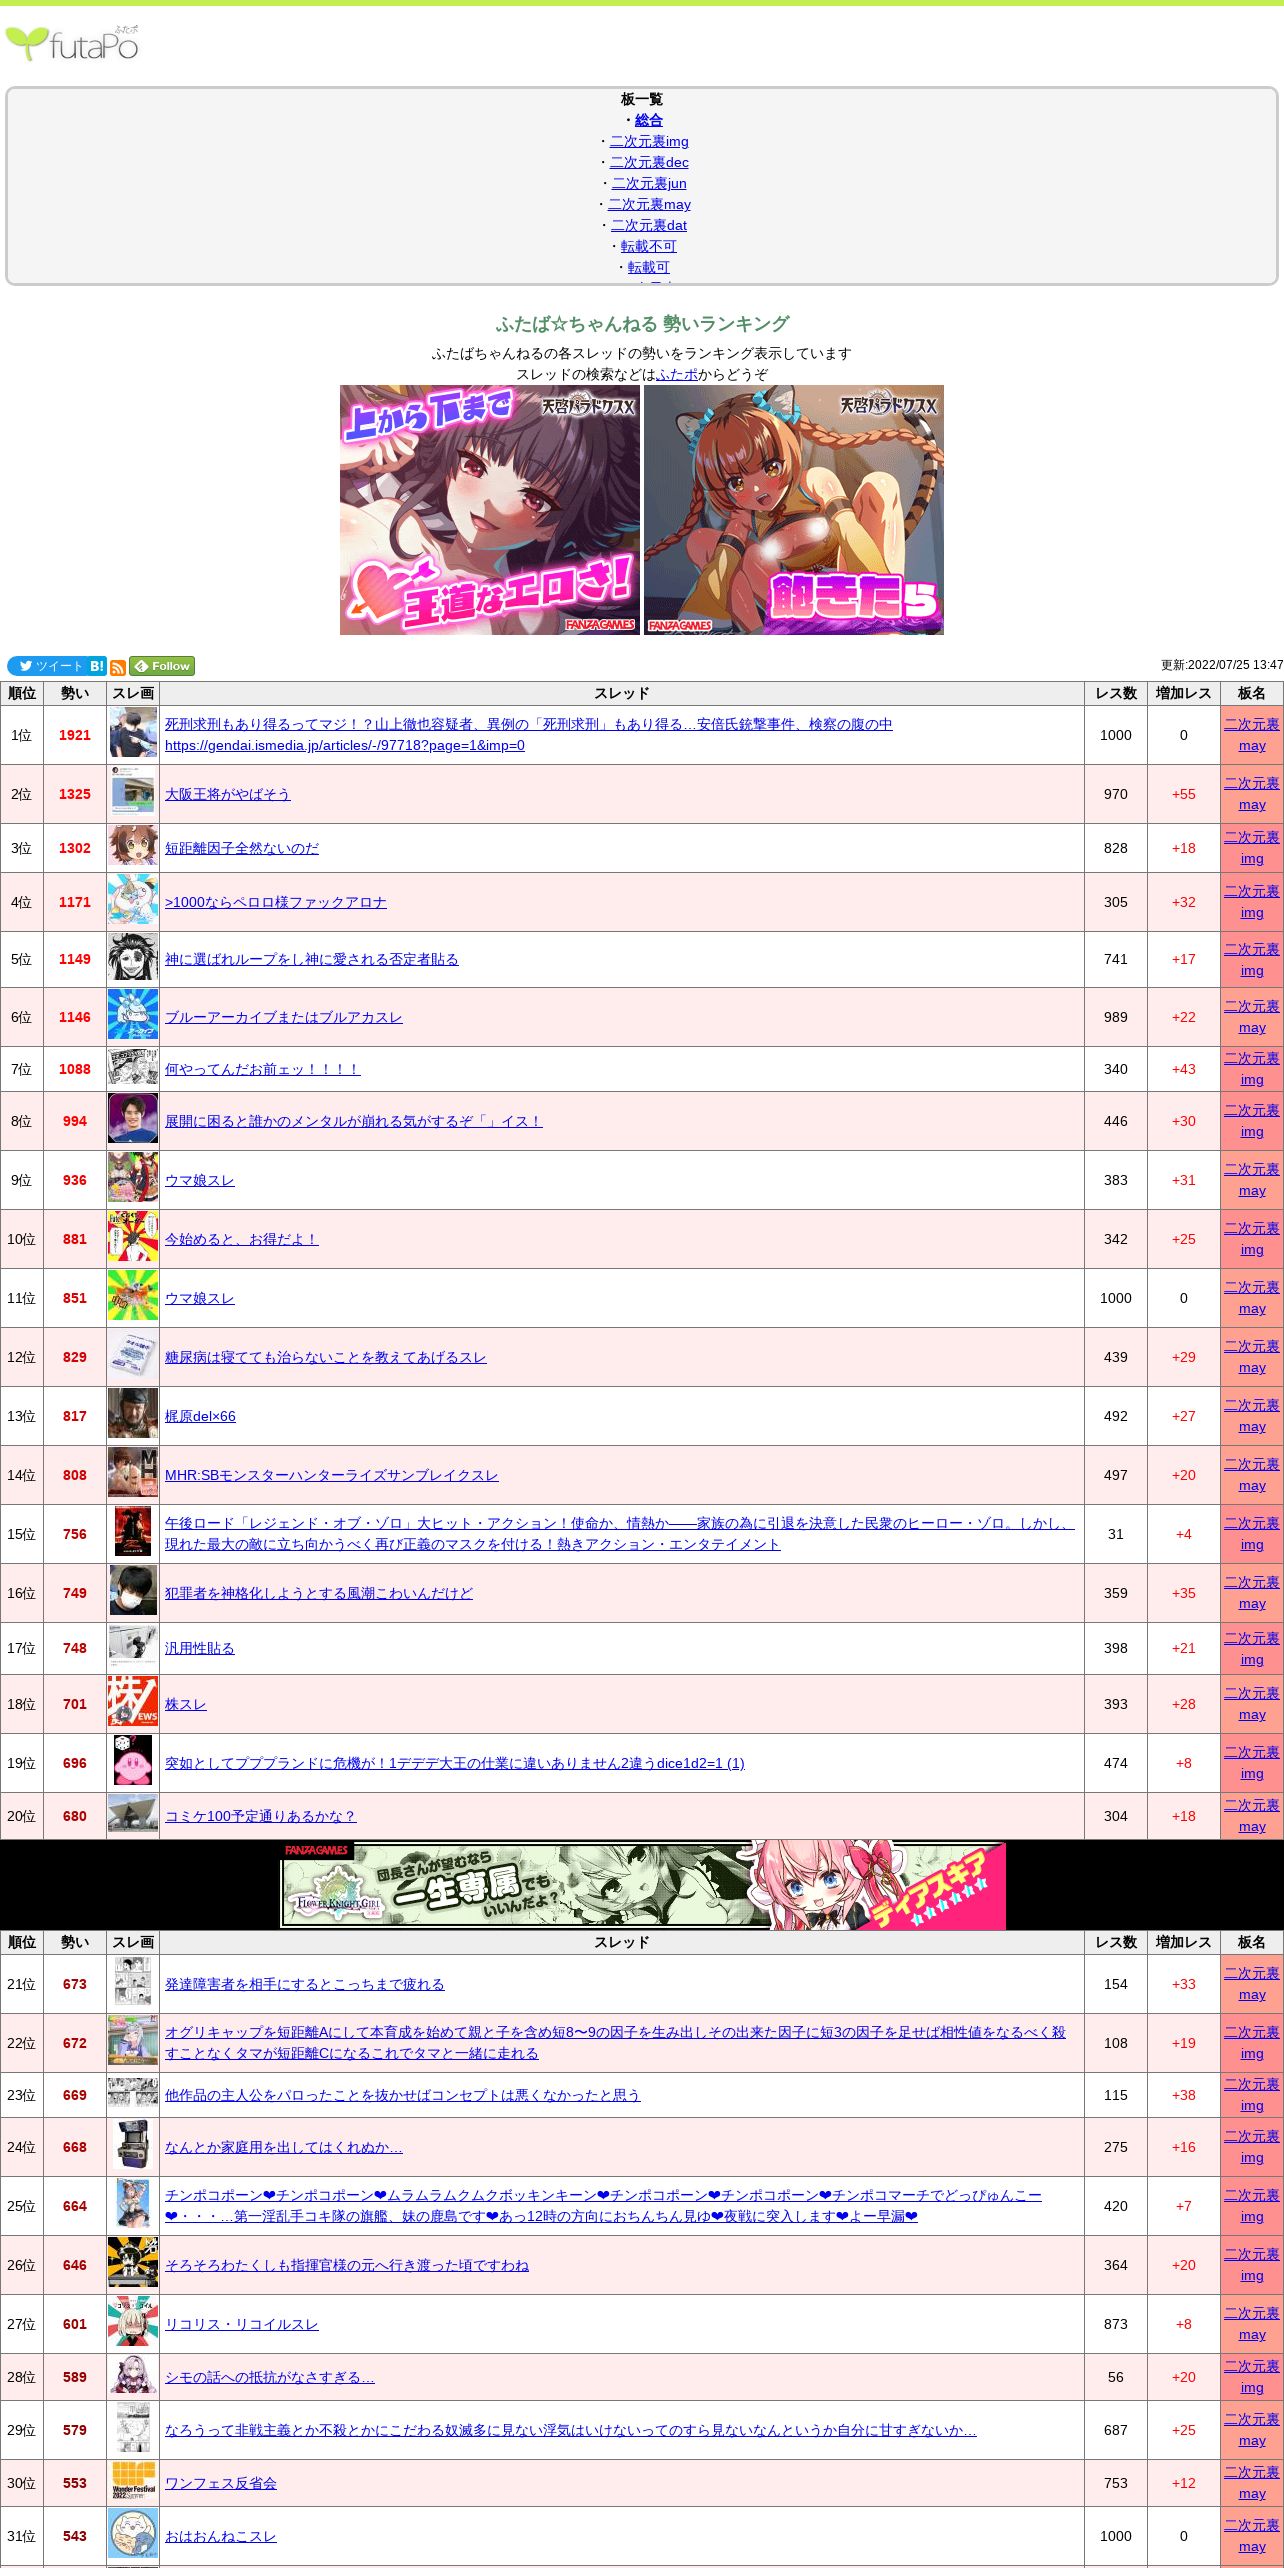
Task: Open 二次元裏img board link in rank 22 row
Action: click(x=1252, y=2043)
